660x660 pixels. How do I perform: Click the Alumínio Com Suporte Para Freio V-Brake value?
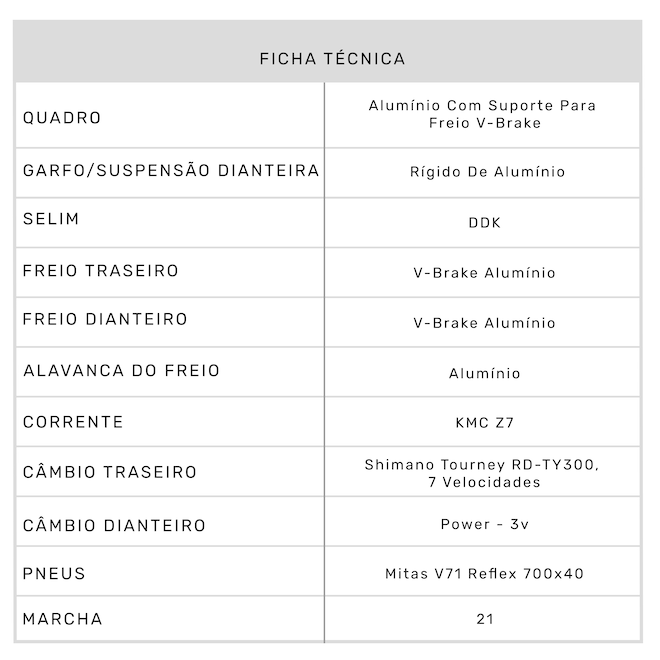coord(484,114)
